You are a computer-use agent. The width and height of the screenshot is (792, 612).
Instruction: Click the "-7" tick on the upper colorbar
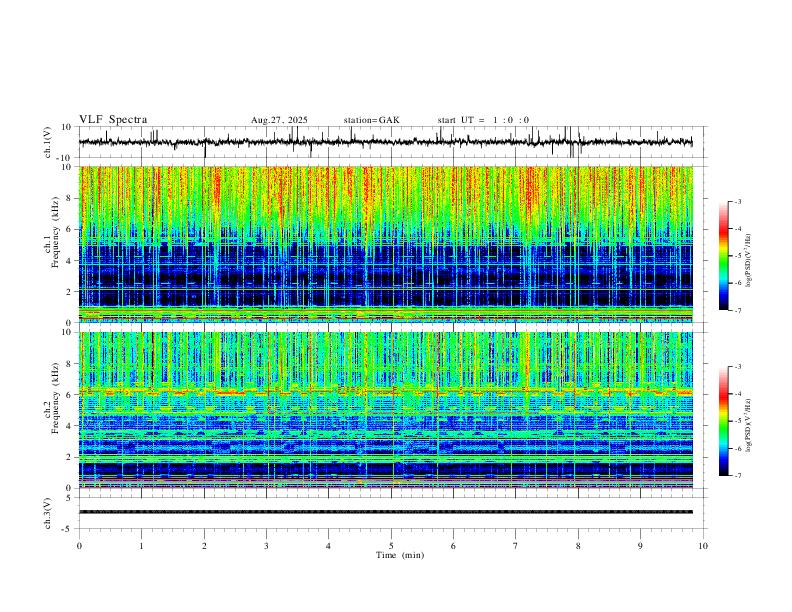click(738, 310)
